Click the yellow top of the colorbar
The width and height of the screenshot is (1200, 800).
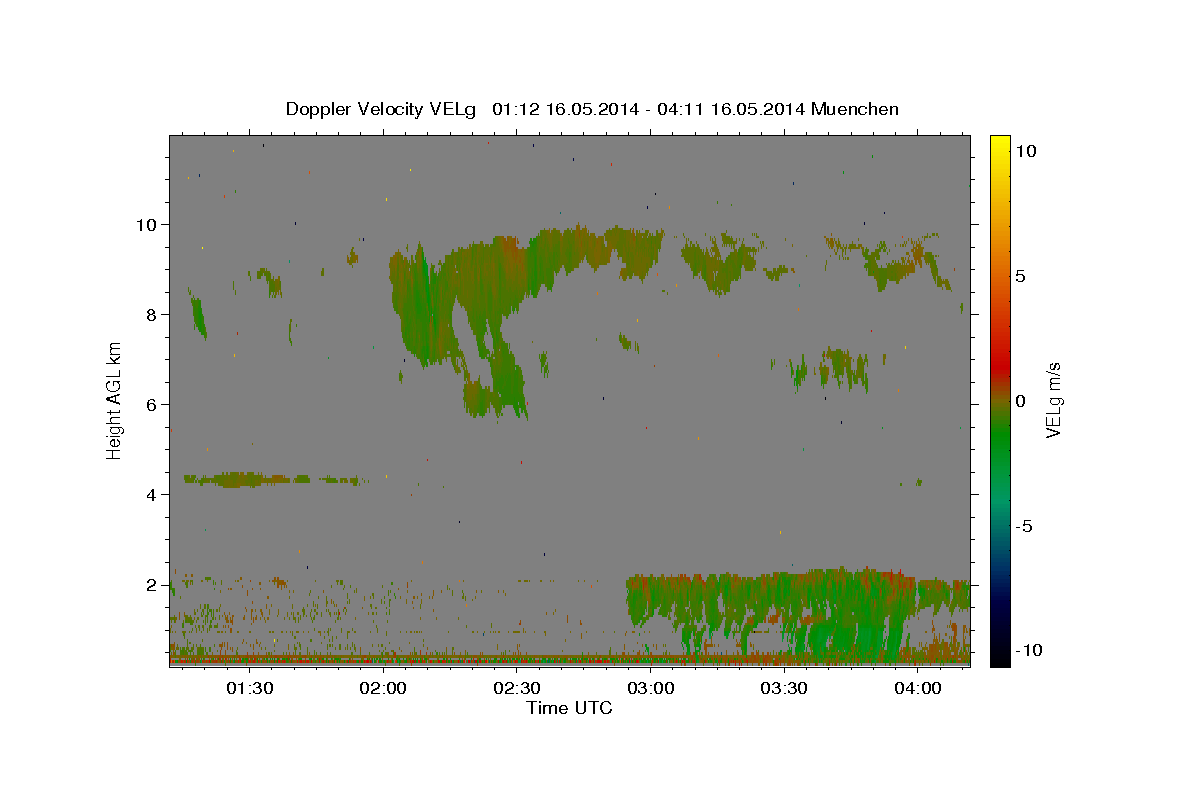(1000, 145)
